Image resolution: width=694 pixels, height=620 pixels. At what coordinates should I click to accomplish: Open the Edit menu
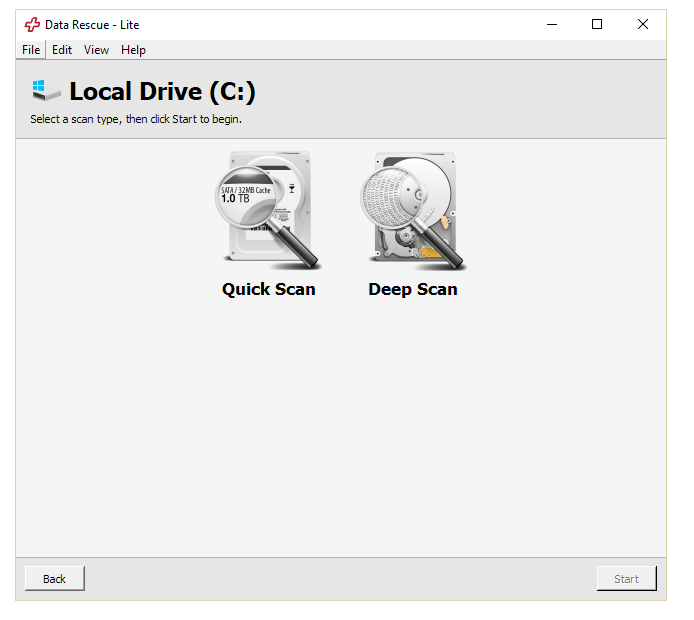coord(62,50)
